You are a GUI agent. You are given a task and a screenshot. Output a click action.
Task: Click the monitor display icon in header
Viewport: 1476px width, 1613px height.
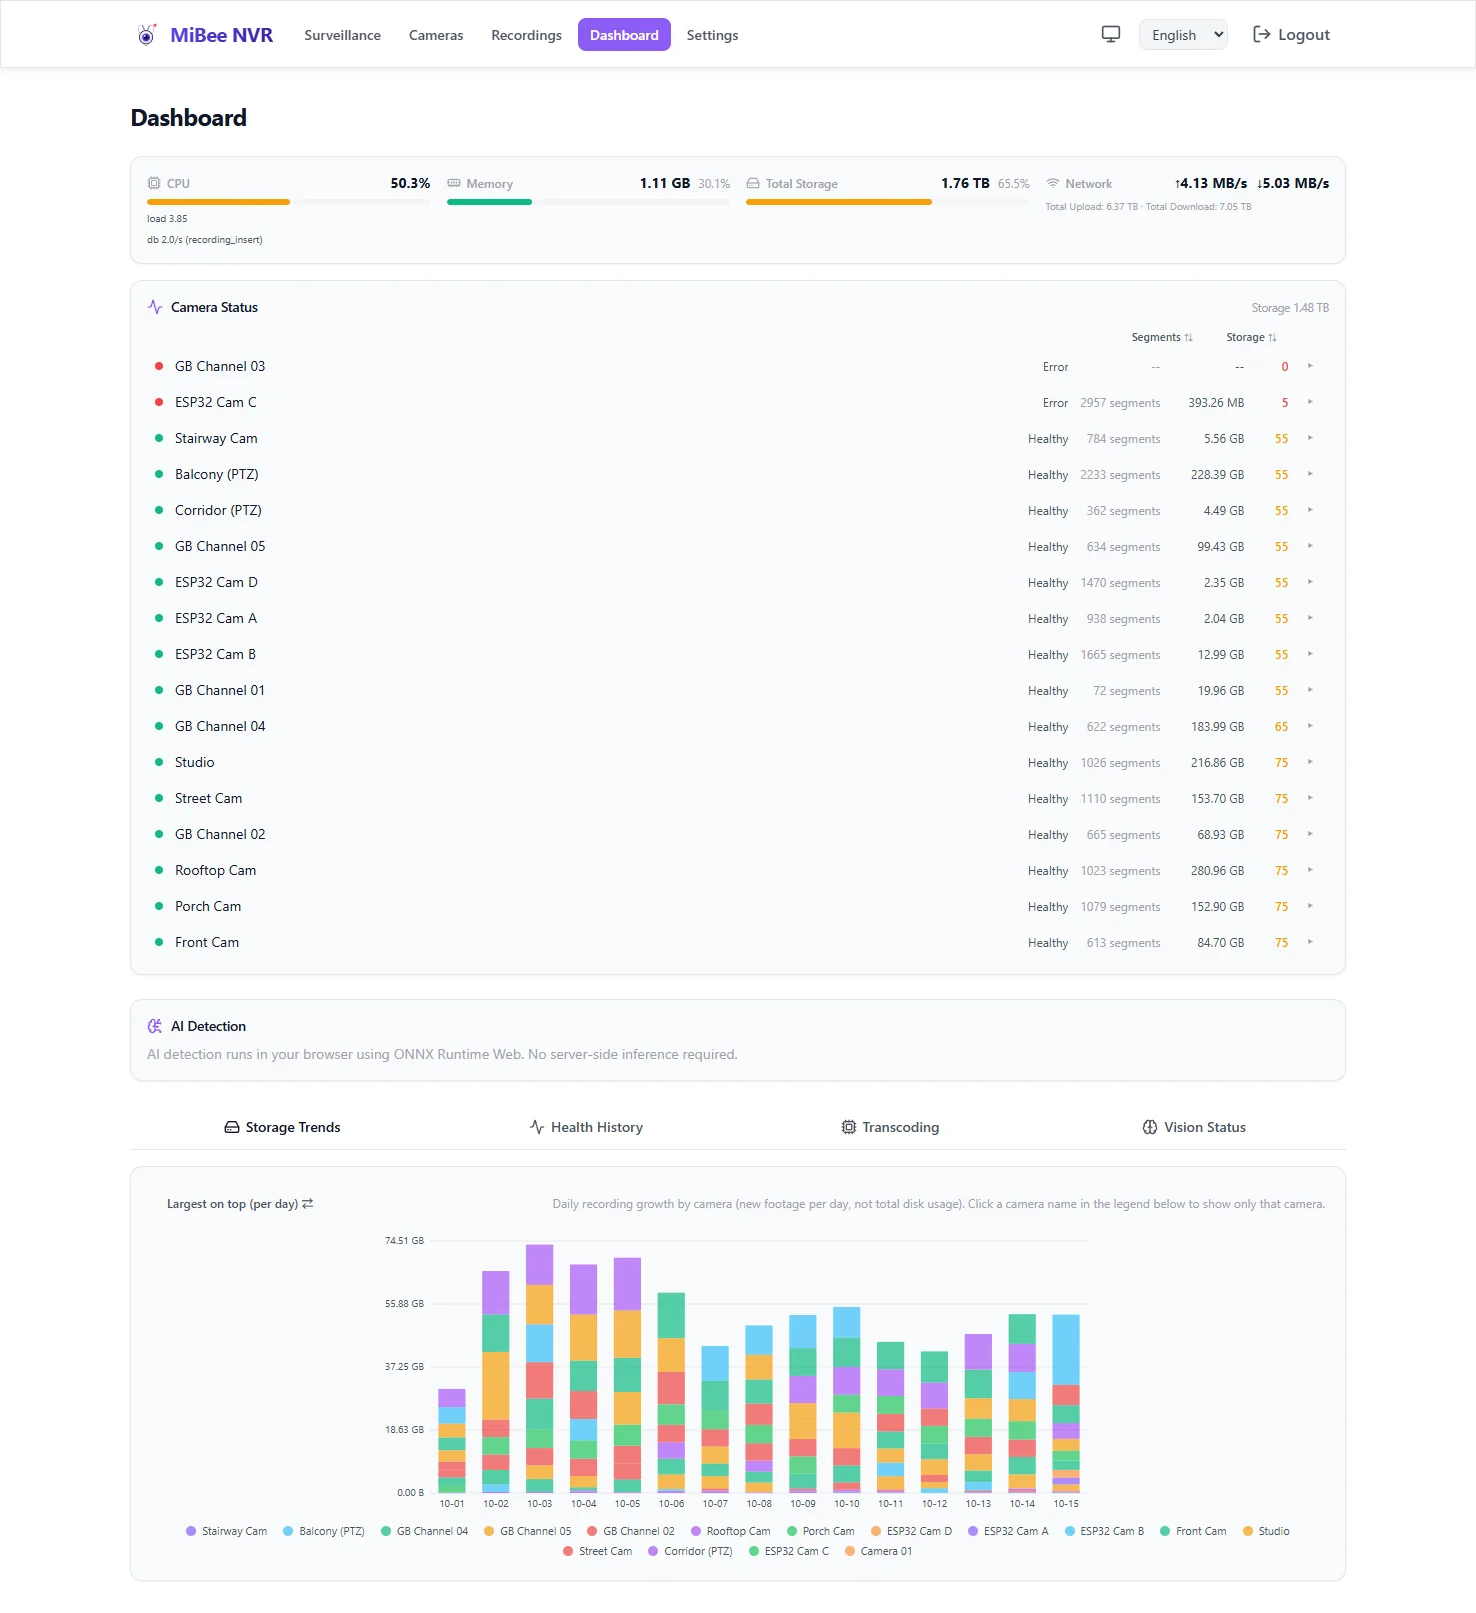(x=1111, y=34)
